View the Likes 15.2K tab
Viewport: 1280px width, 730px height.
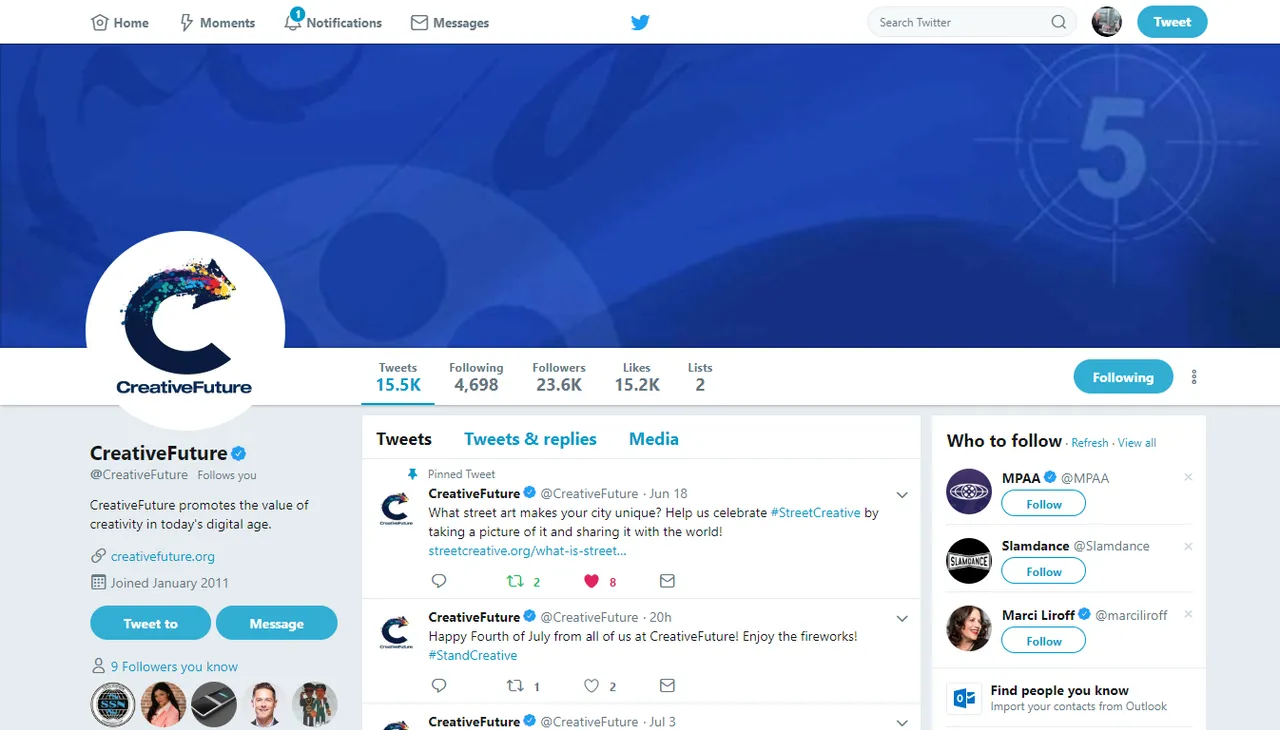click(637, 377)
